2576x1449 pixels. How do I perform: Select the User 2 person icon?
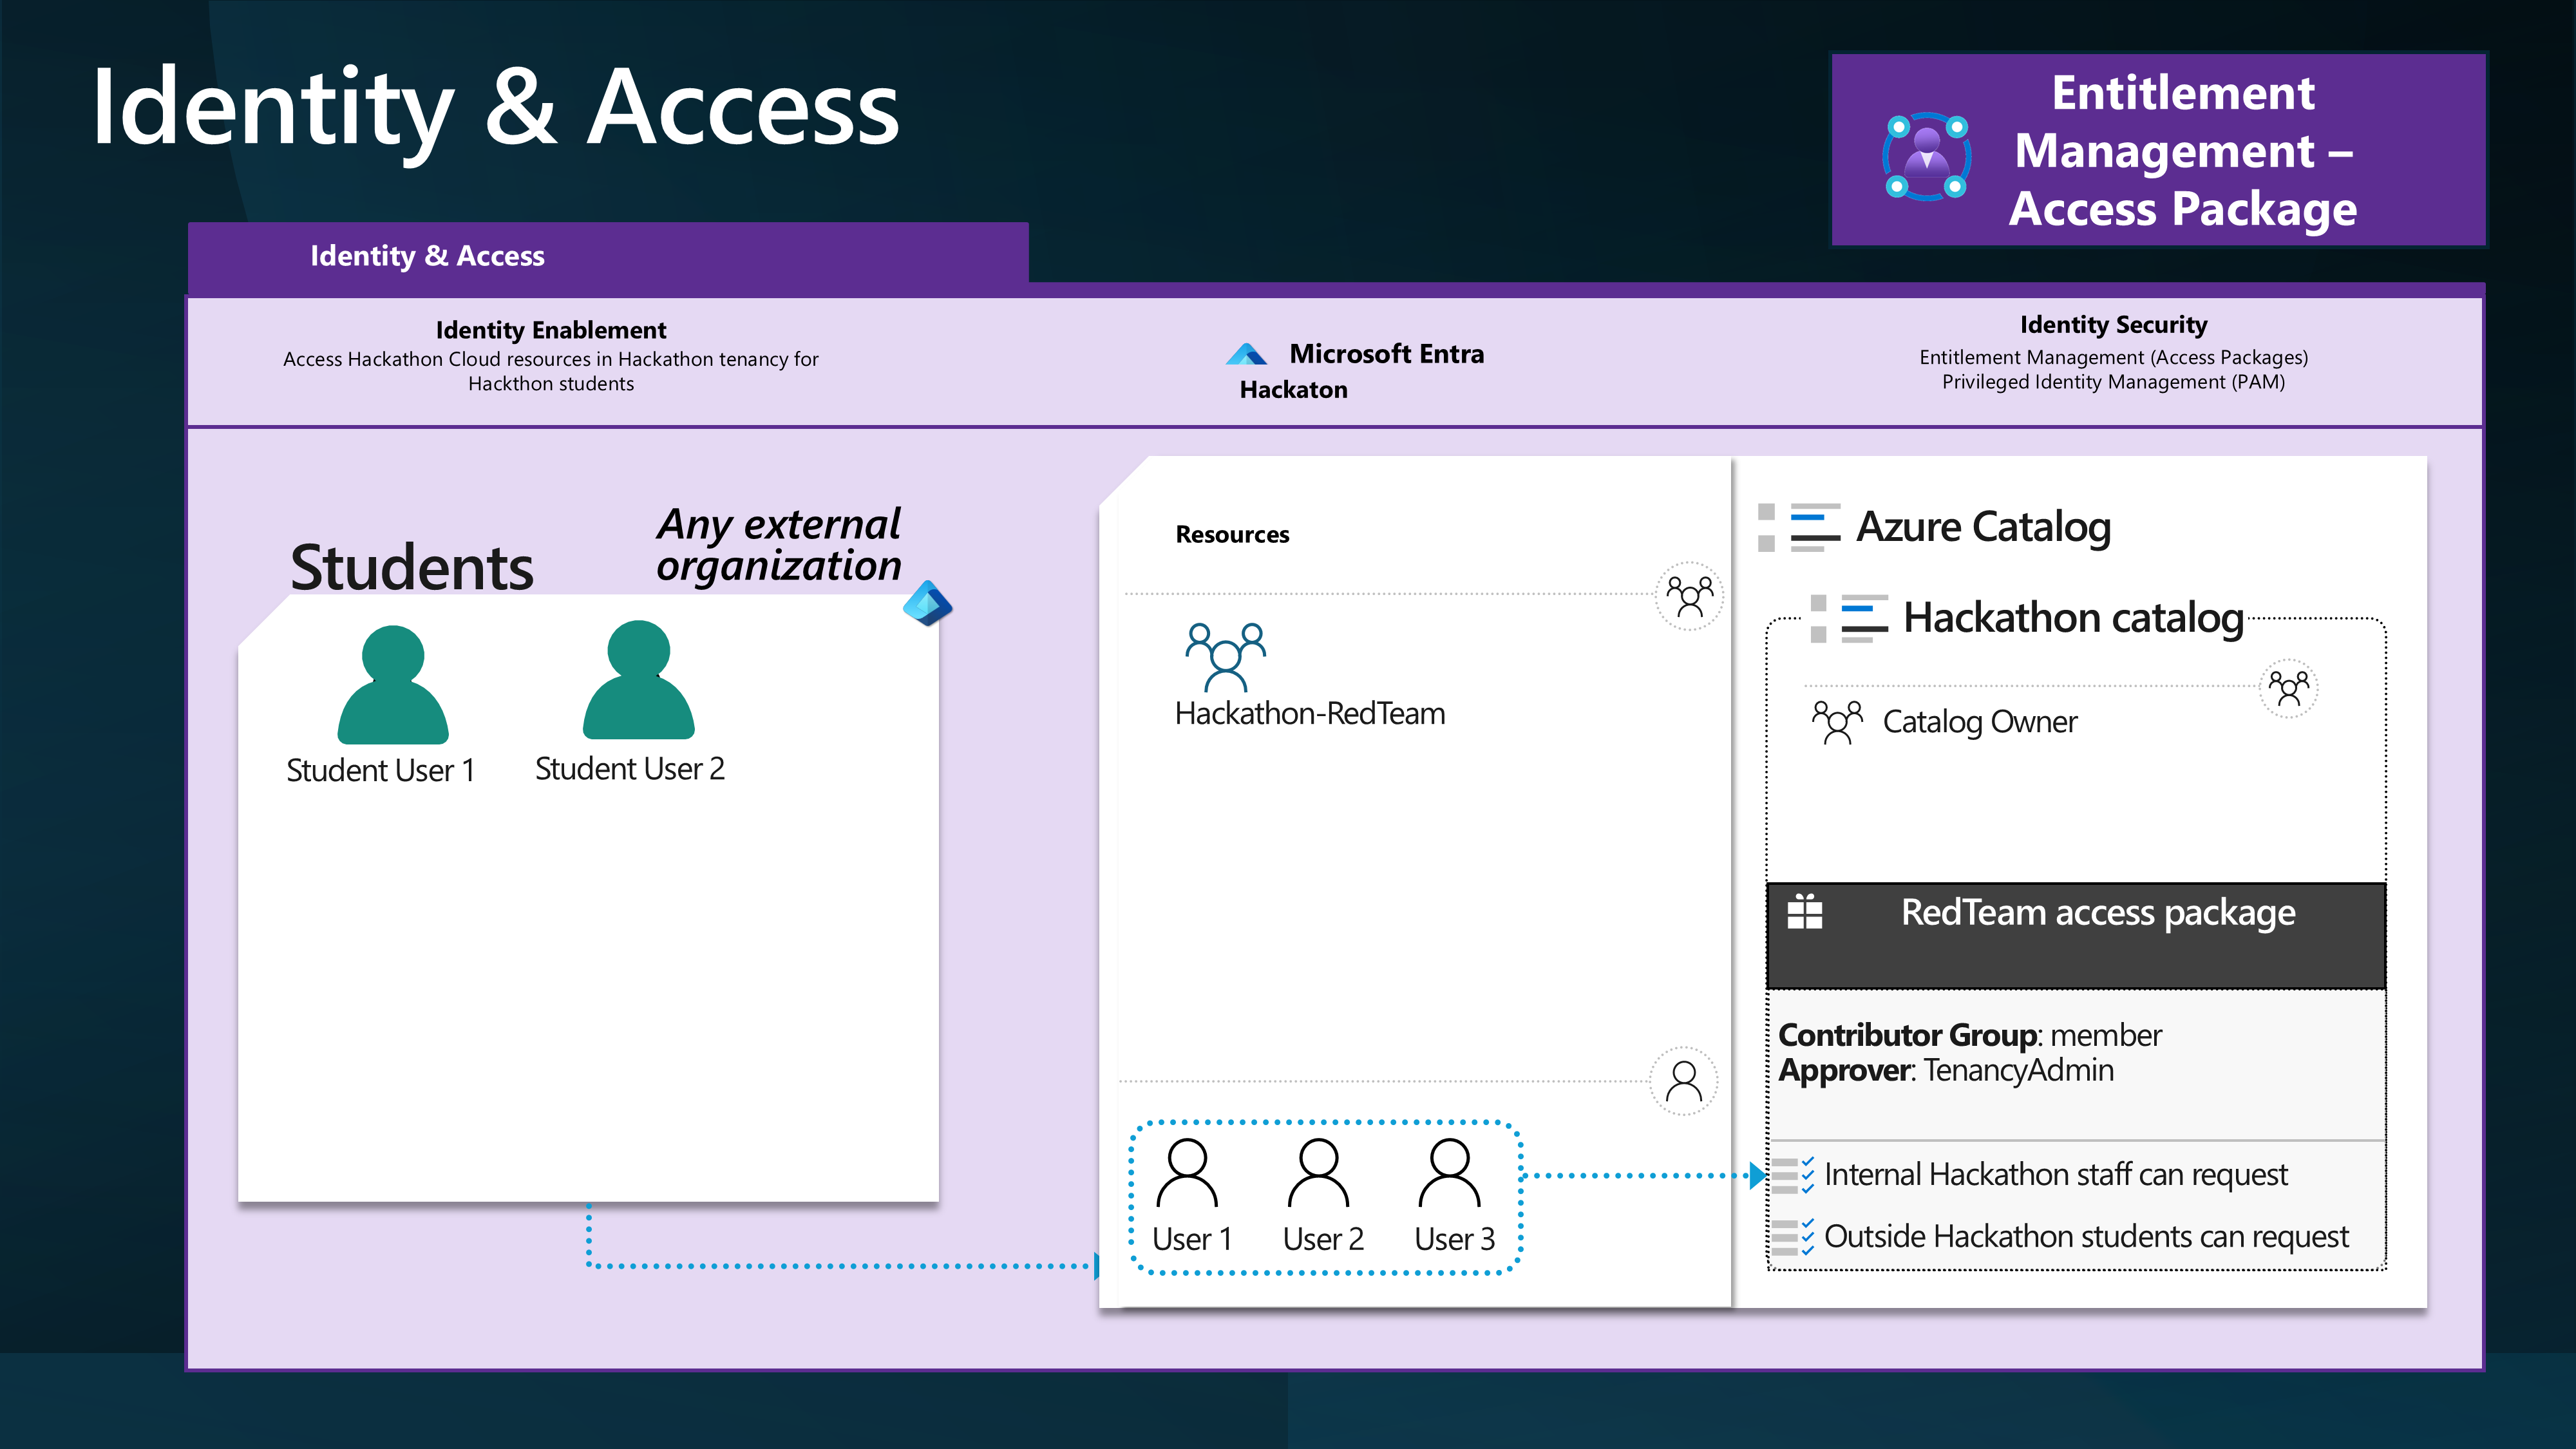click(1318, 1173)
